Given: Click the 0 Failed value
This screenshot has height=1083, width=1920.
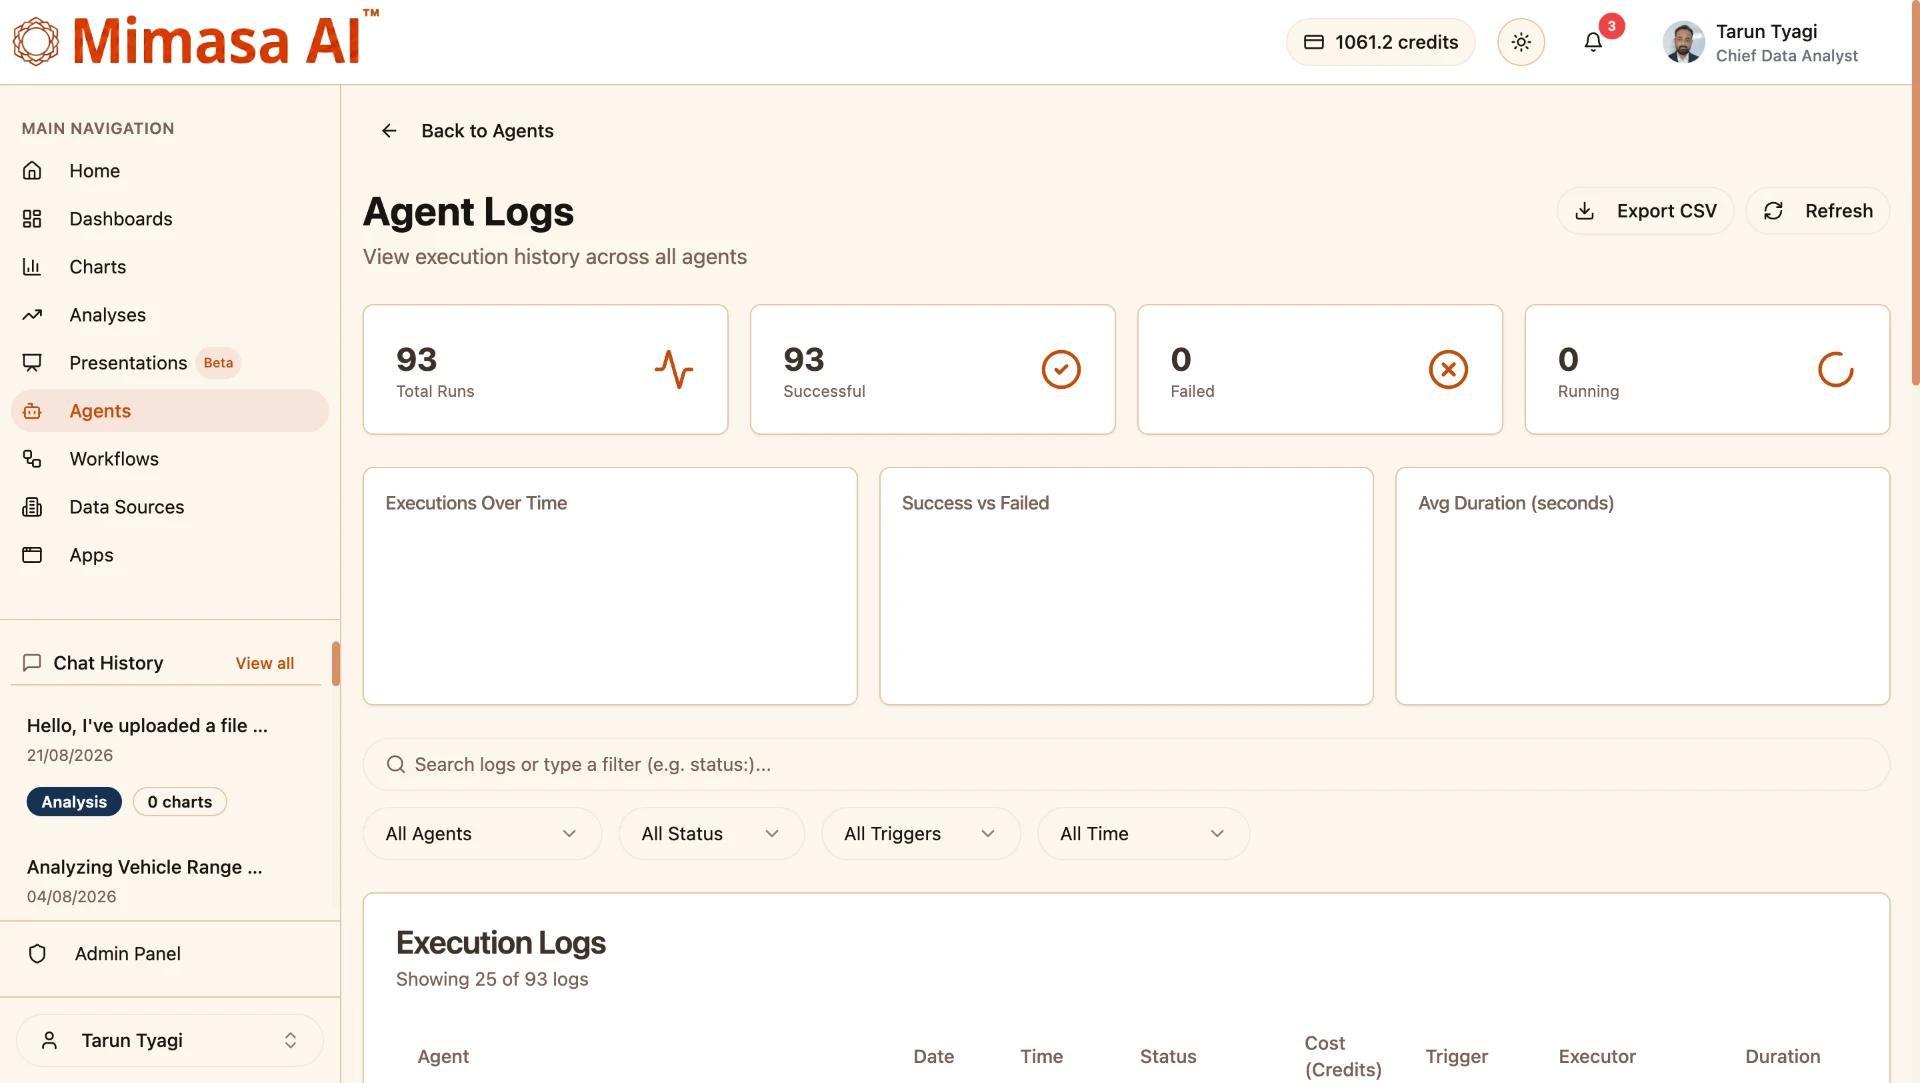Looking at the screenshot, I should [1181, 359].
